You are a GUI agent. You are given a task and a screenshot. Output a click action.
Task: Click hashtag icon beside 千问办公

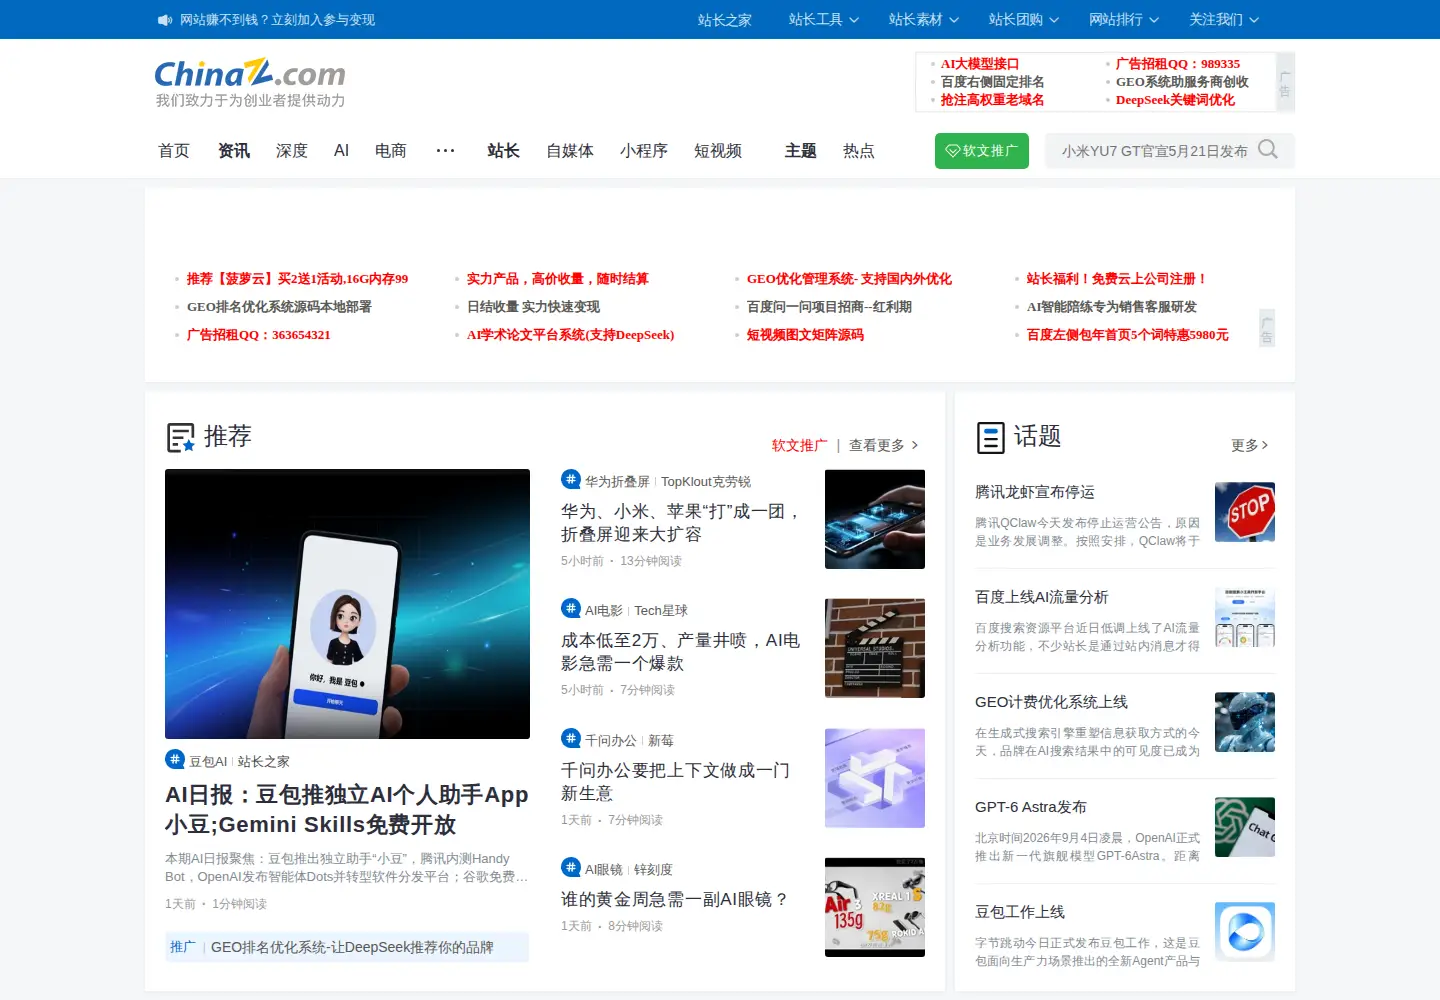pyautogui.click(x=571, y=738)
